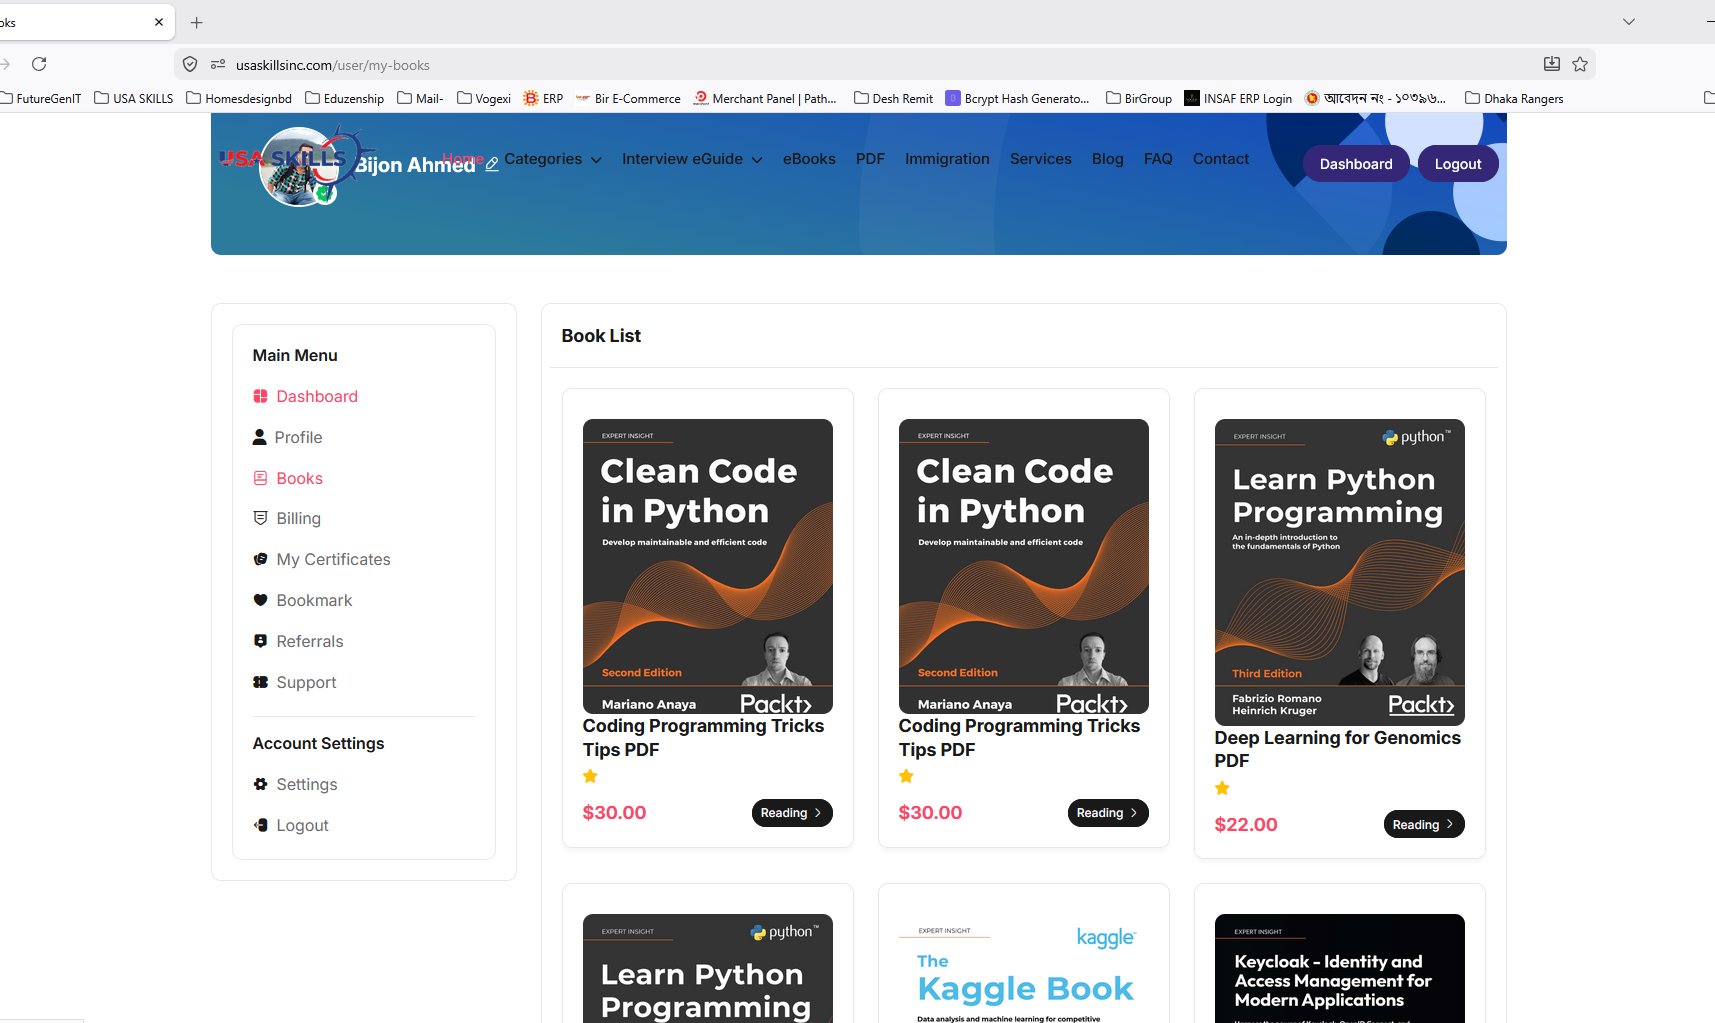Screen dimensions: 1715x1023
Task: Click the Reading button on the $22.00 book
Action: click(1424, 824)
